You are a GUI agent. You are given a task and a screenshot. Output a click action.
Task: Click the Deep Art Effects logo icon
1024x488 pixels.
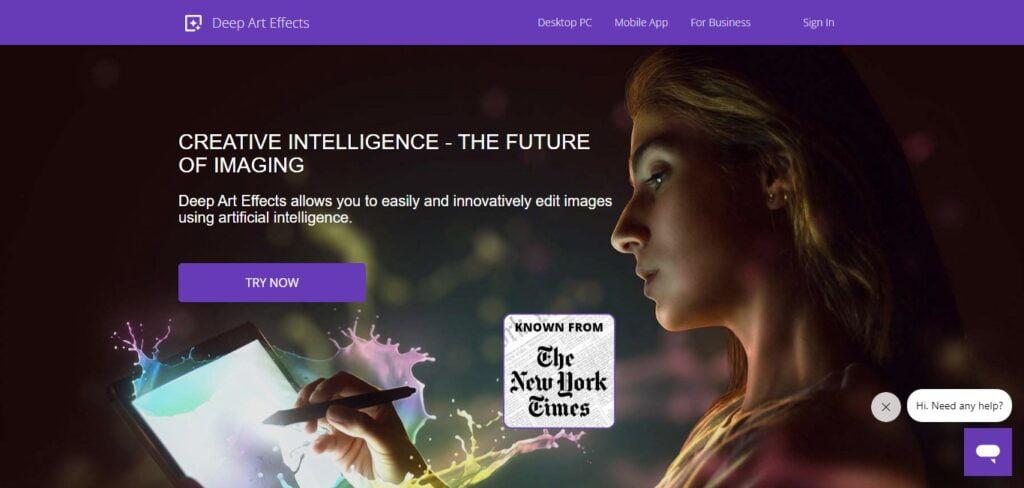[193, 23]
